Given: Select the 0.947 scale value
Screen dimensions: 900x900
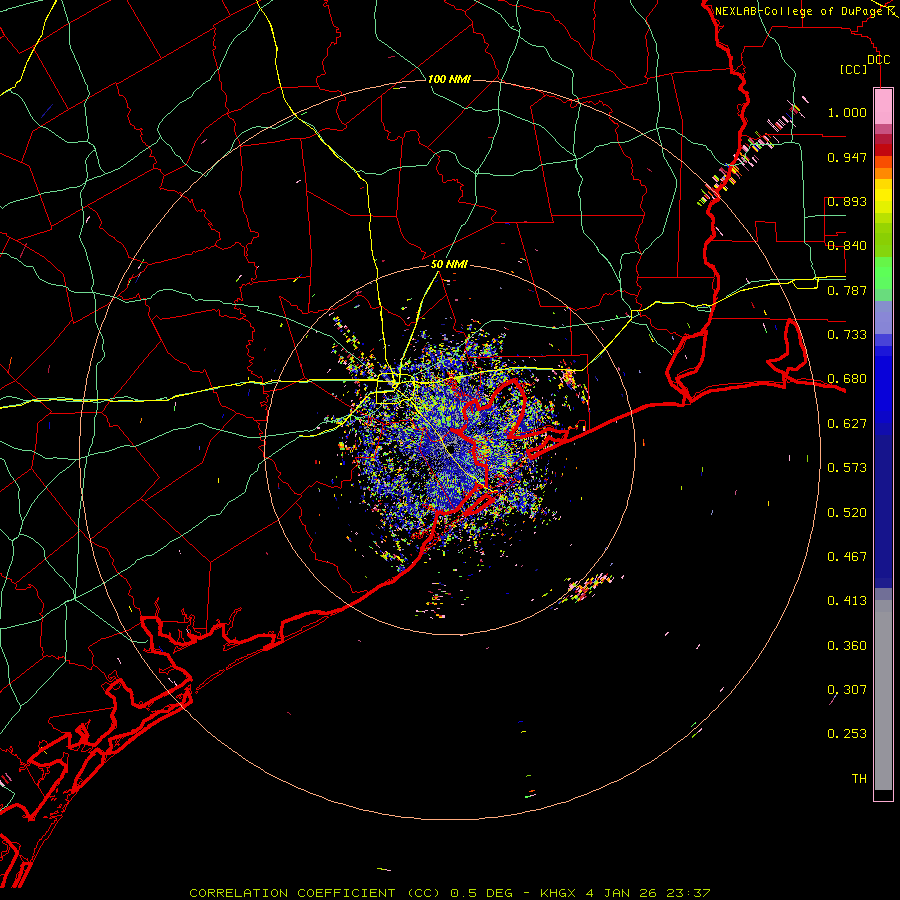Looking at the screenshot, I should click(x=847, y=157).
